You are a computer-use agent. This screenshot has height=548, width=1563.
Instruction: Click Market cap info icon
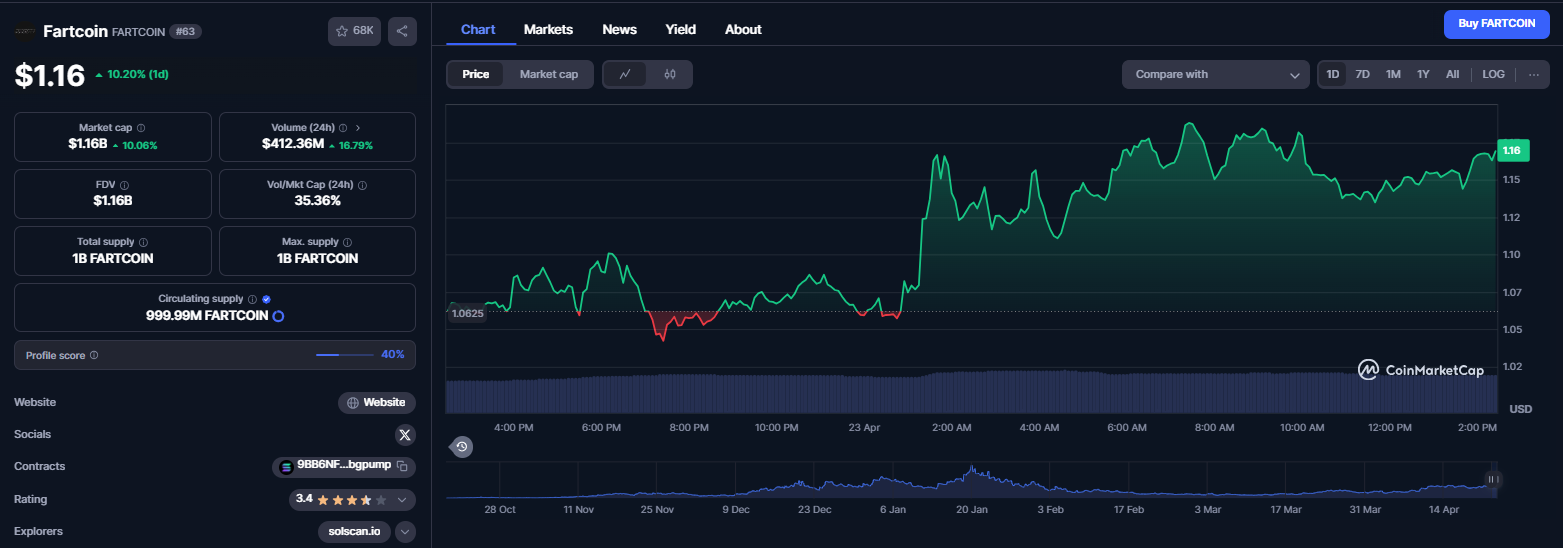141,128
